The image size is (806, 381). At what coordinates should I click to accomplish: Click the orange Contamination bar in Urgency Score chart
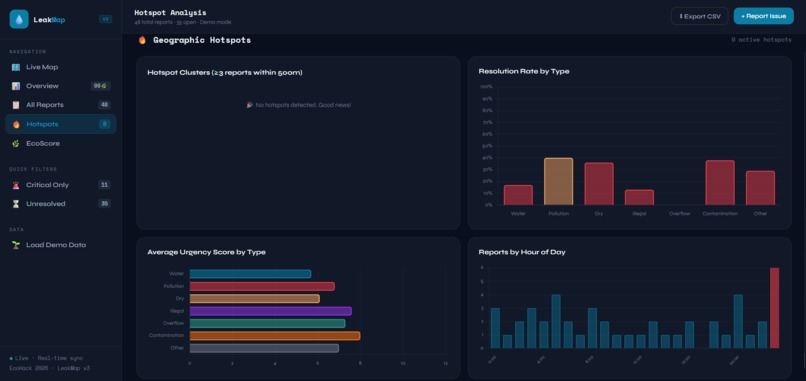tap(275, 336)
